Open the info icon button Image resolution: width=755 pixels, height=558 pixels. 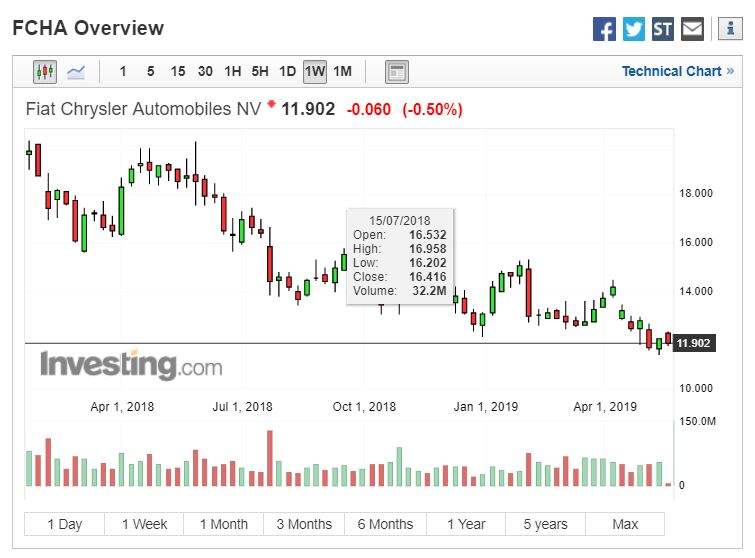730,28
